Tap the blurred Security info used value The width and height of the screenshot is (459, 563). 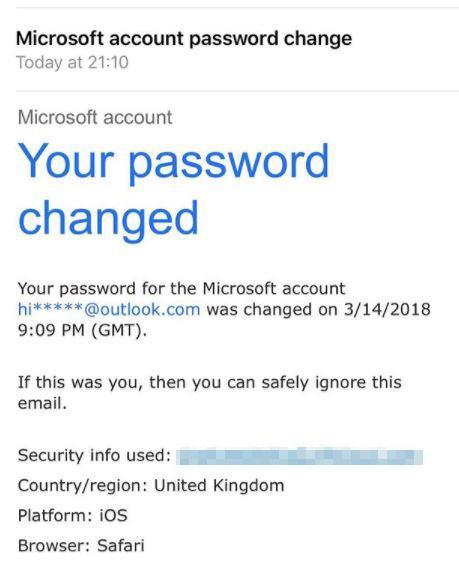[300, 456]
